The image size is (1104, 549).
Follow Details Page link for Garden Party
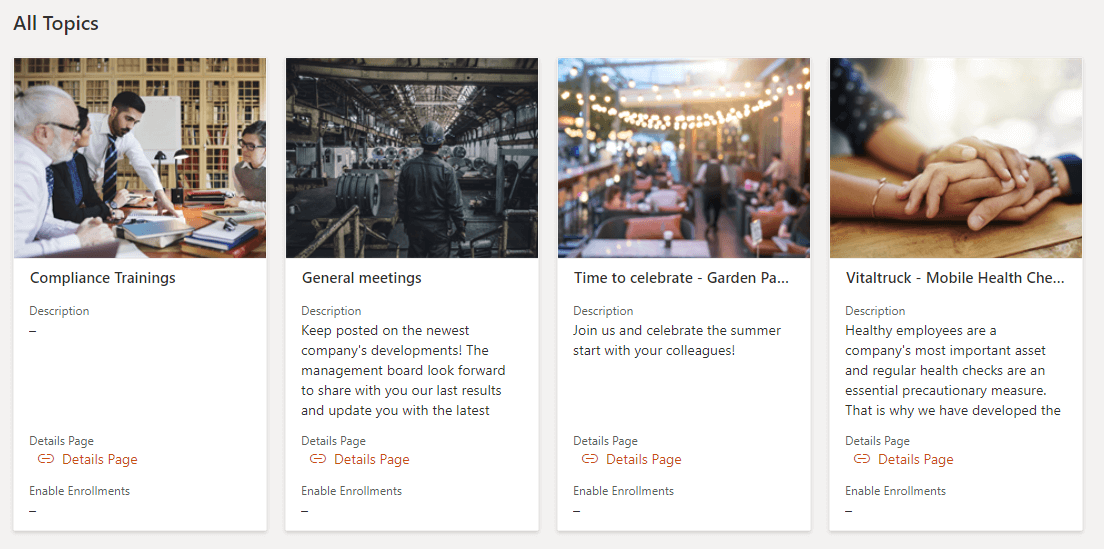pos(644,460)
